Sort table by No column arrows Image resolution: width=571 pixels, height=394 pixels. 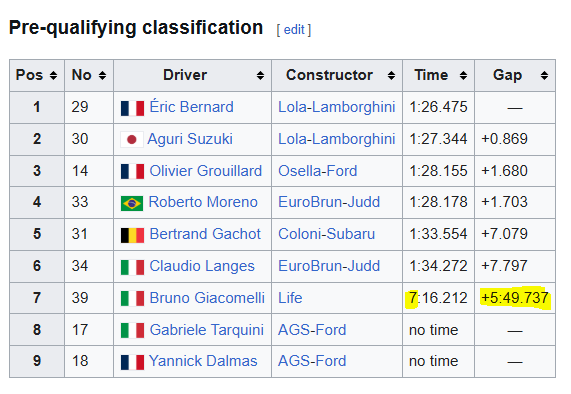[102, 75]
